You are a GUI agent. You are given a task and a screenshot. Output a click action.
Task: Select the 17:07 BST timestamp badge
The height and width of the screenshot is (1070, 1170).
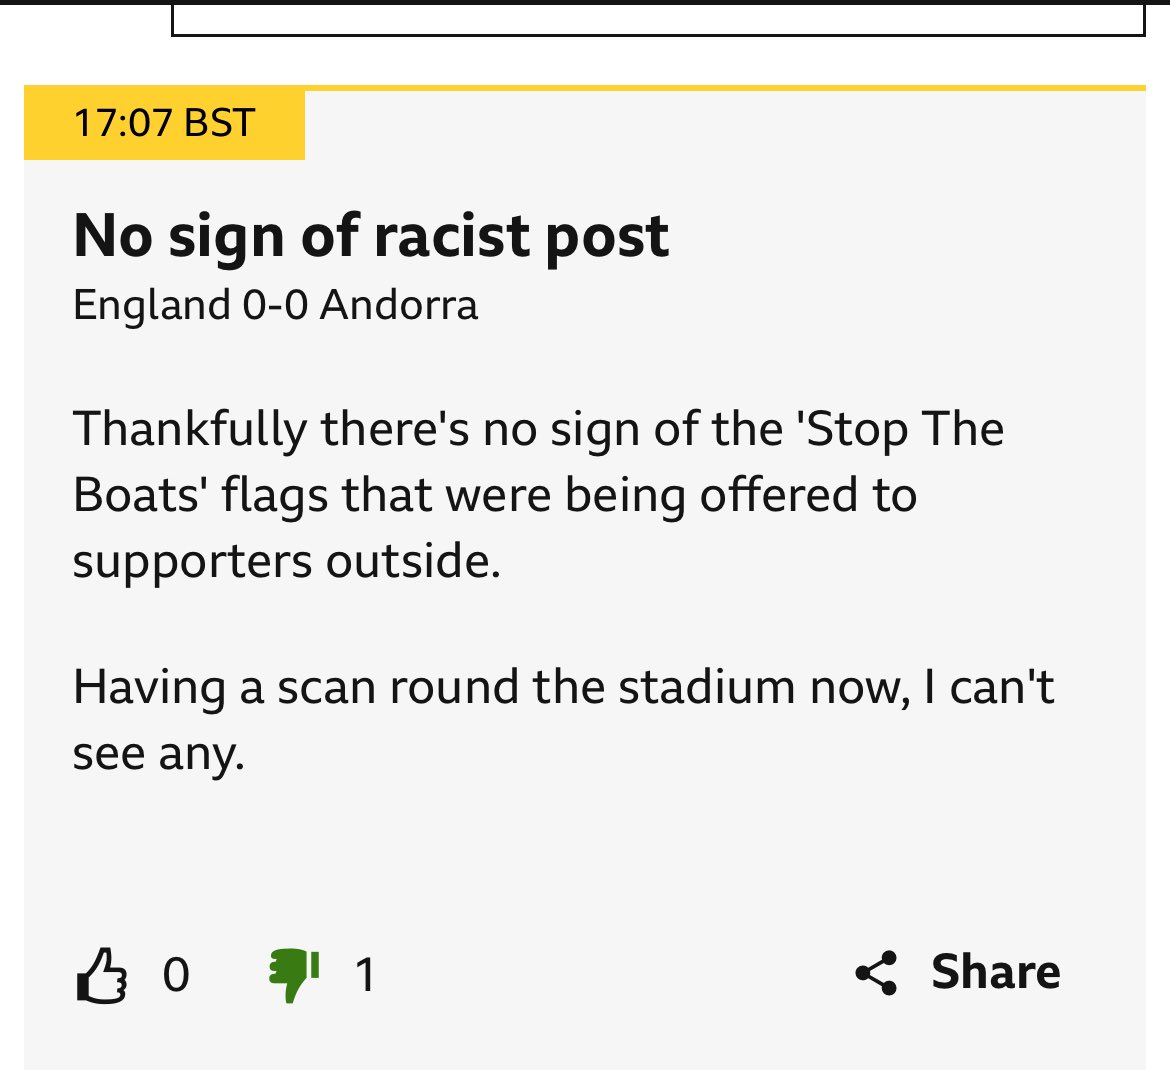[164, 124]
